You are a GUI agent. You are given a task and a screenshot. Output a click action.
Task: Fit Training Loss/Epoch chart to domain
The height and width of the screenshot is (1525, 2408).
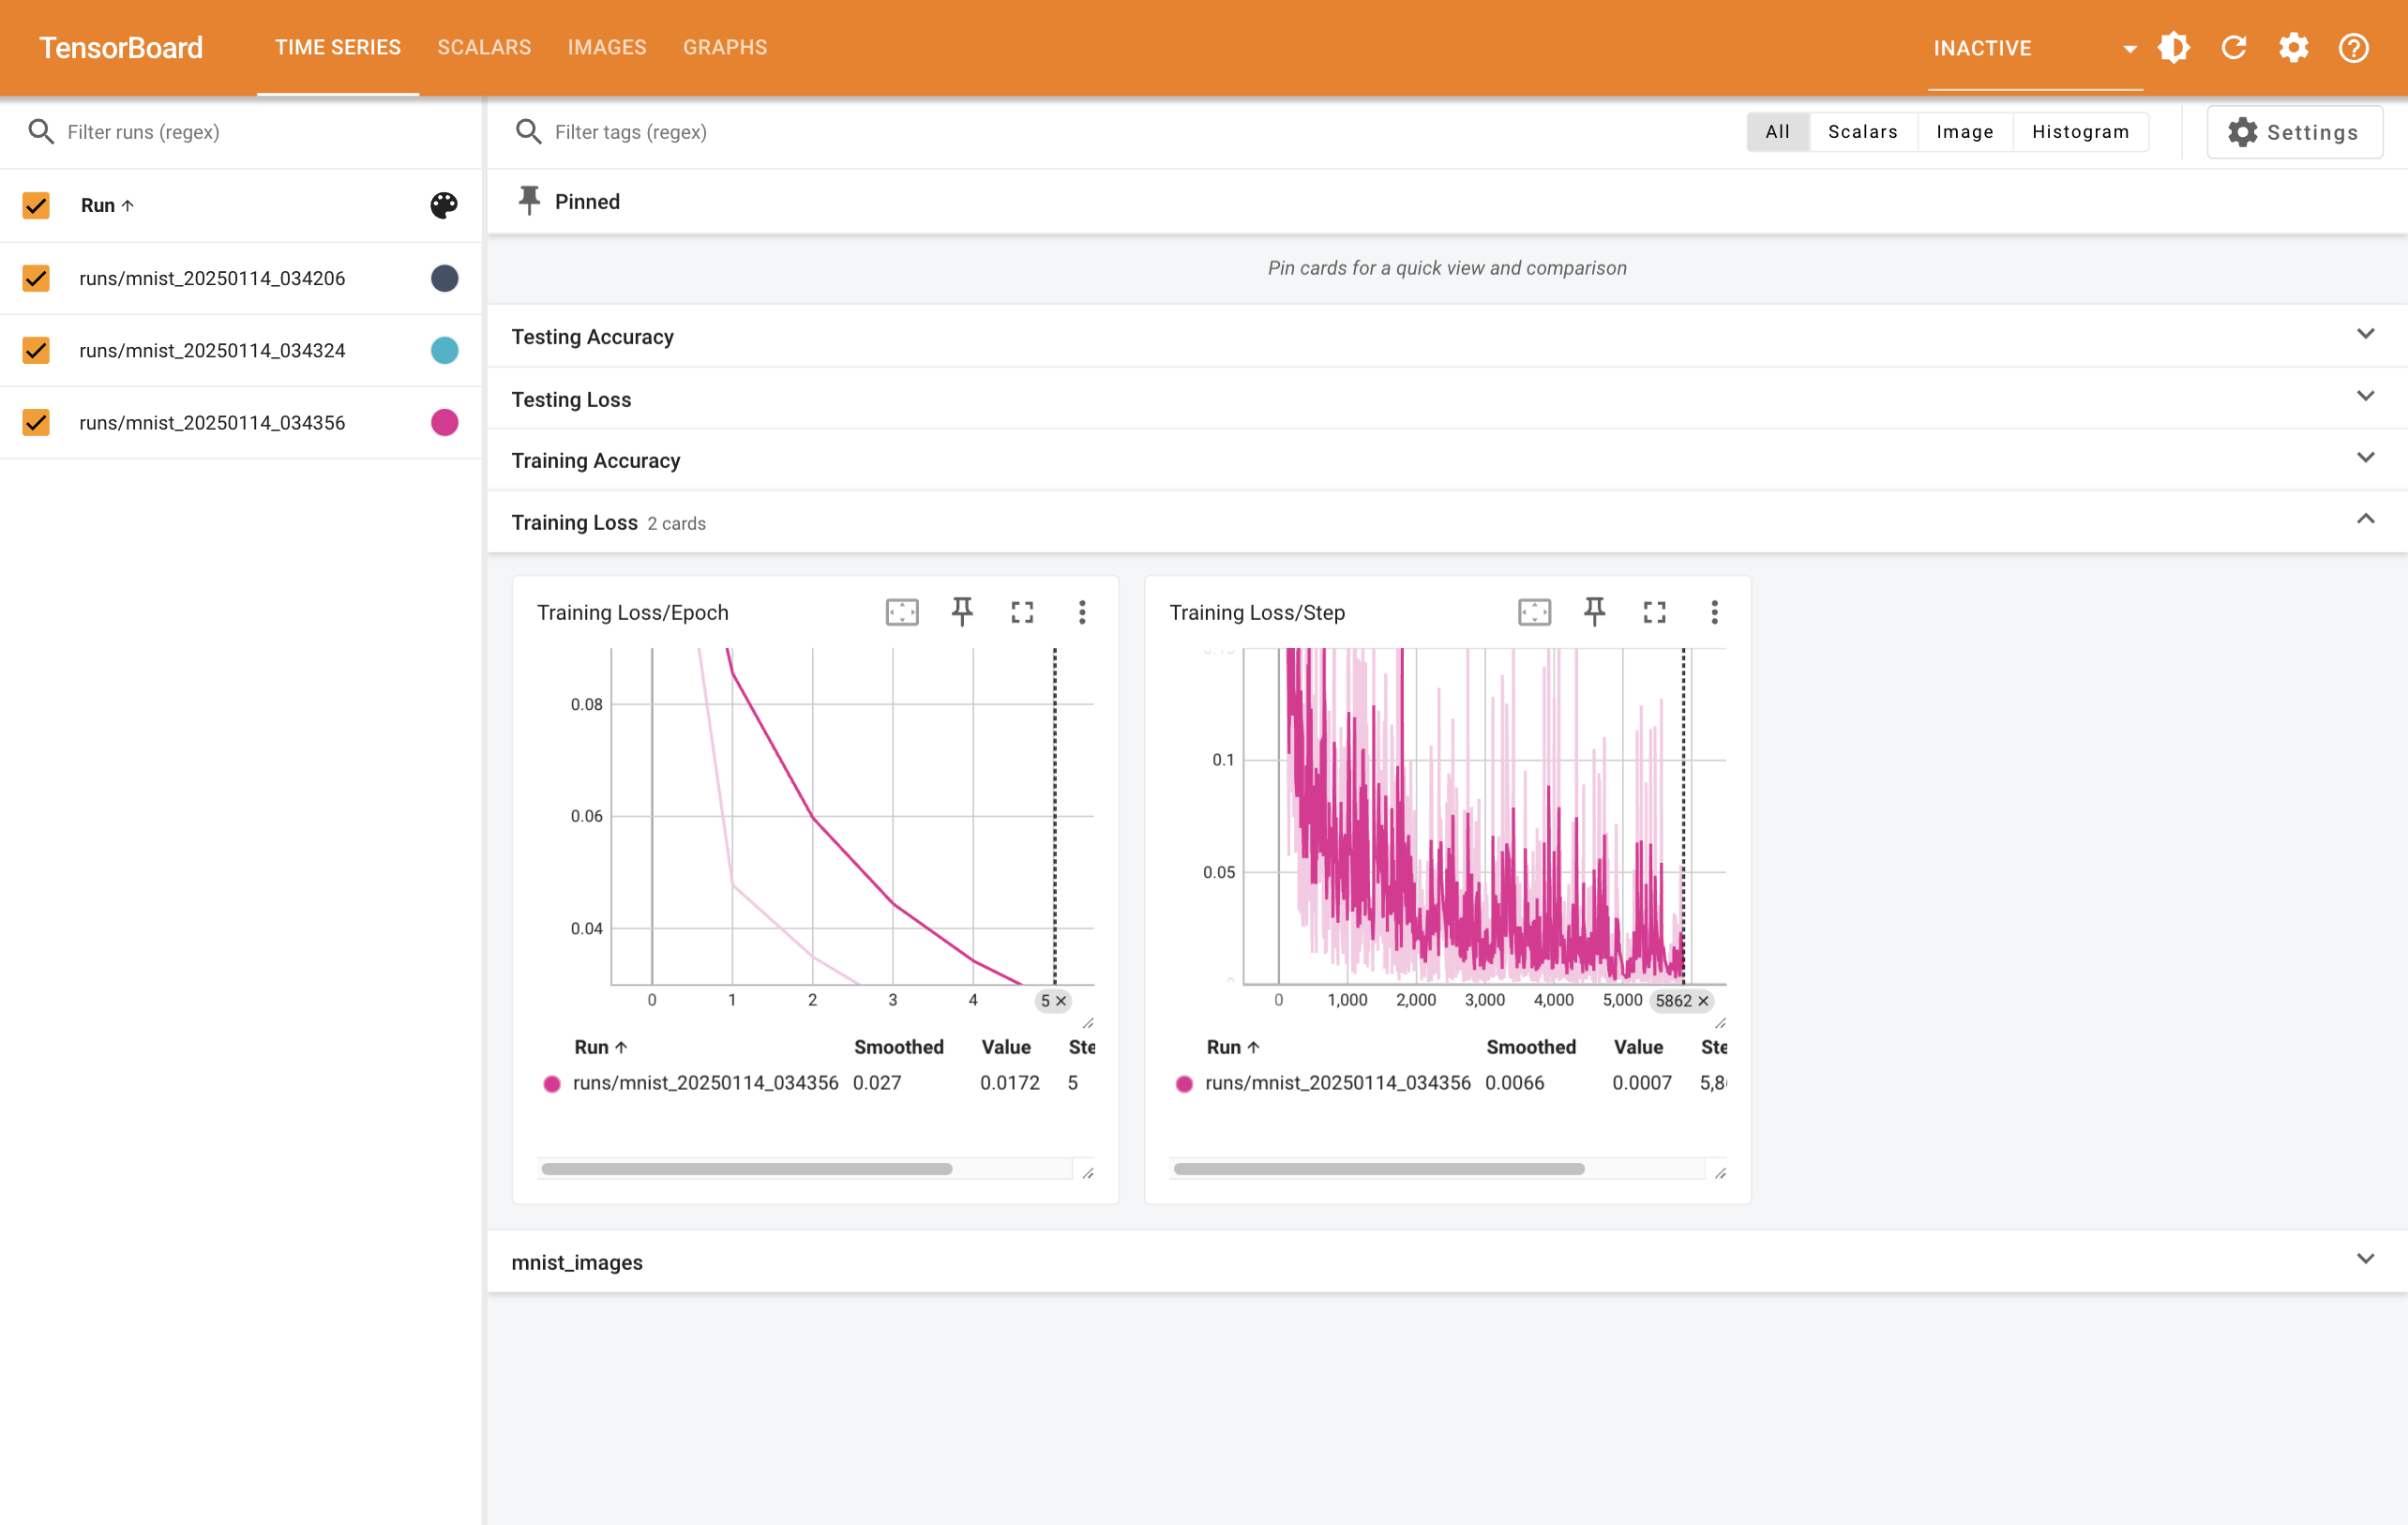coord(901,612)
